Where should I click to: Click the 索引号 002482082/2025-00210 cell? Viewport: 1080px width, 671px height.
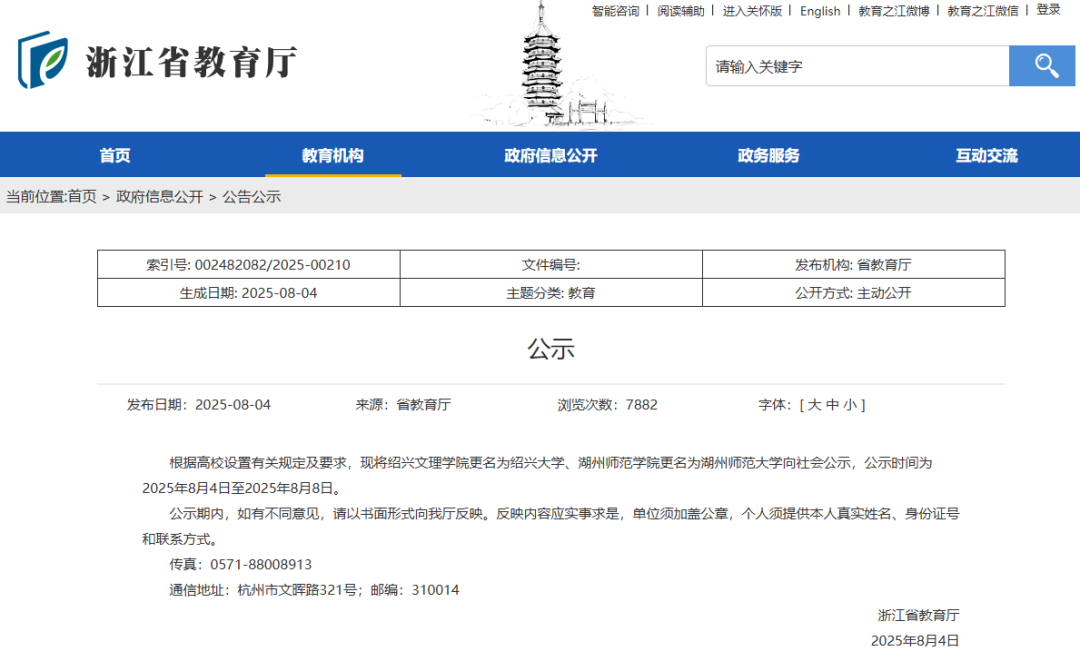[x=249, y=265]
